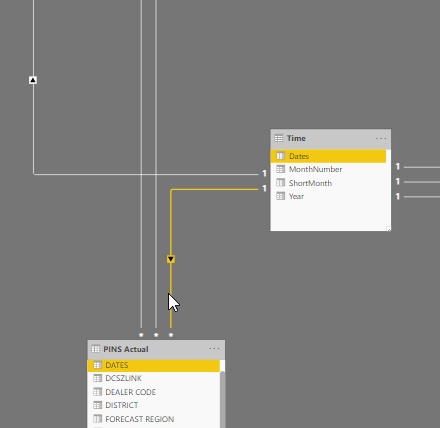Screen dimensions: 440x428
Task: Select the DCSZLINK field in PINS Actual
Action: coord(154,378)
